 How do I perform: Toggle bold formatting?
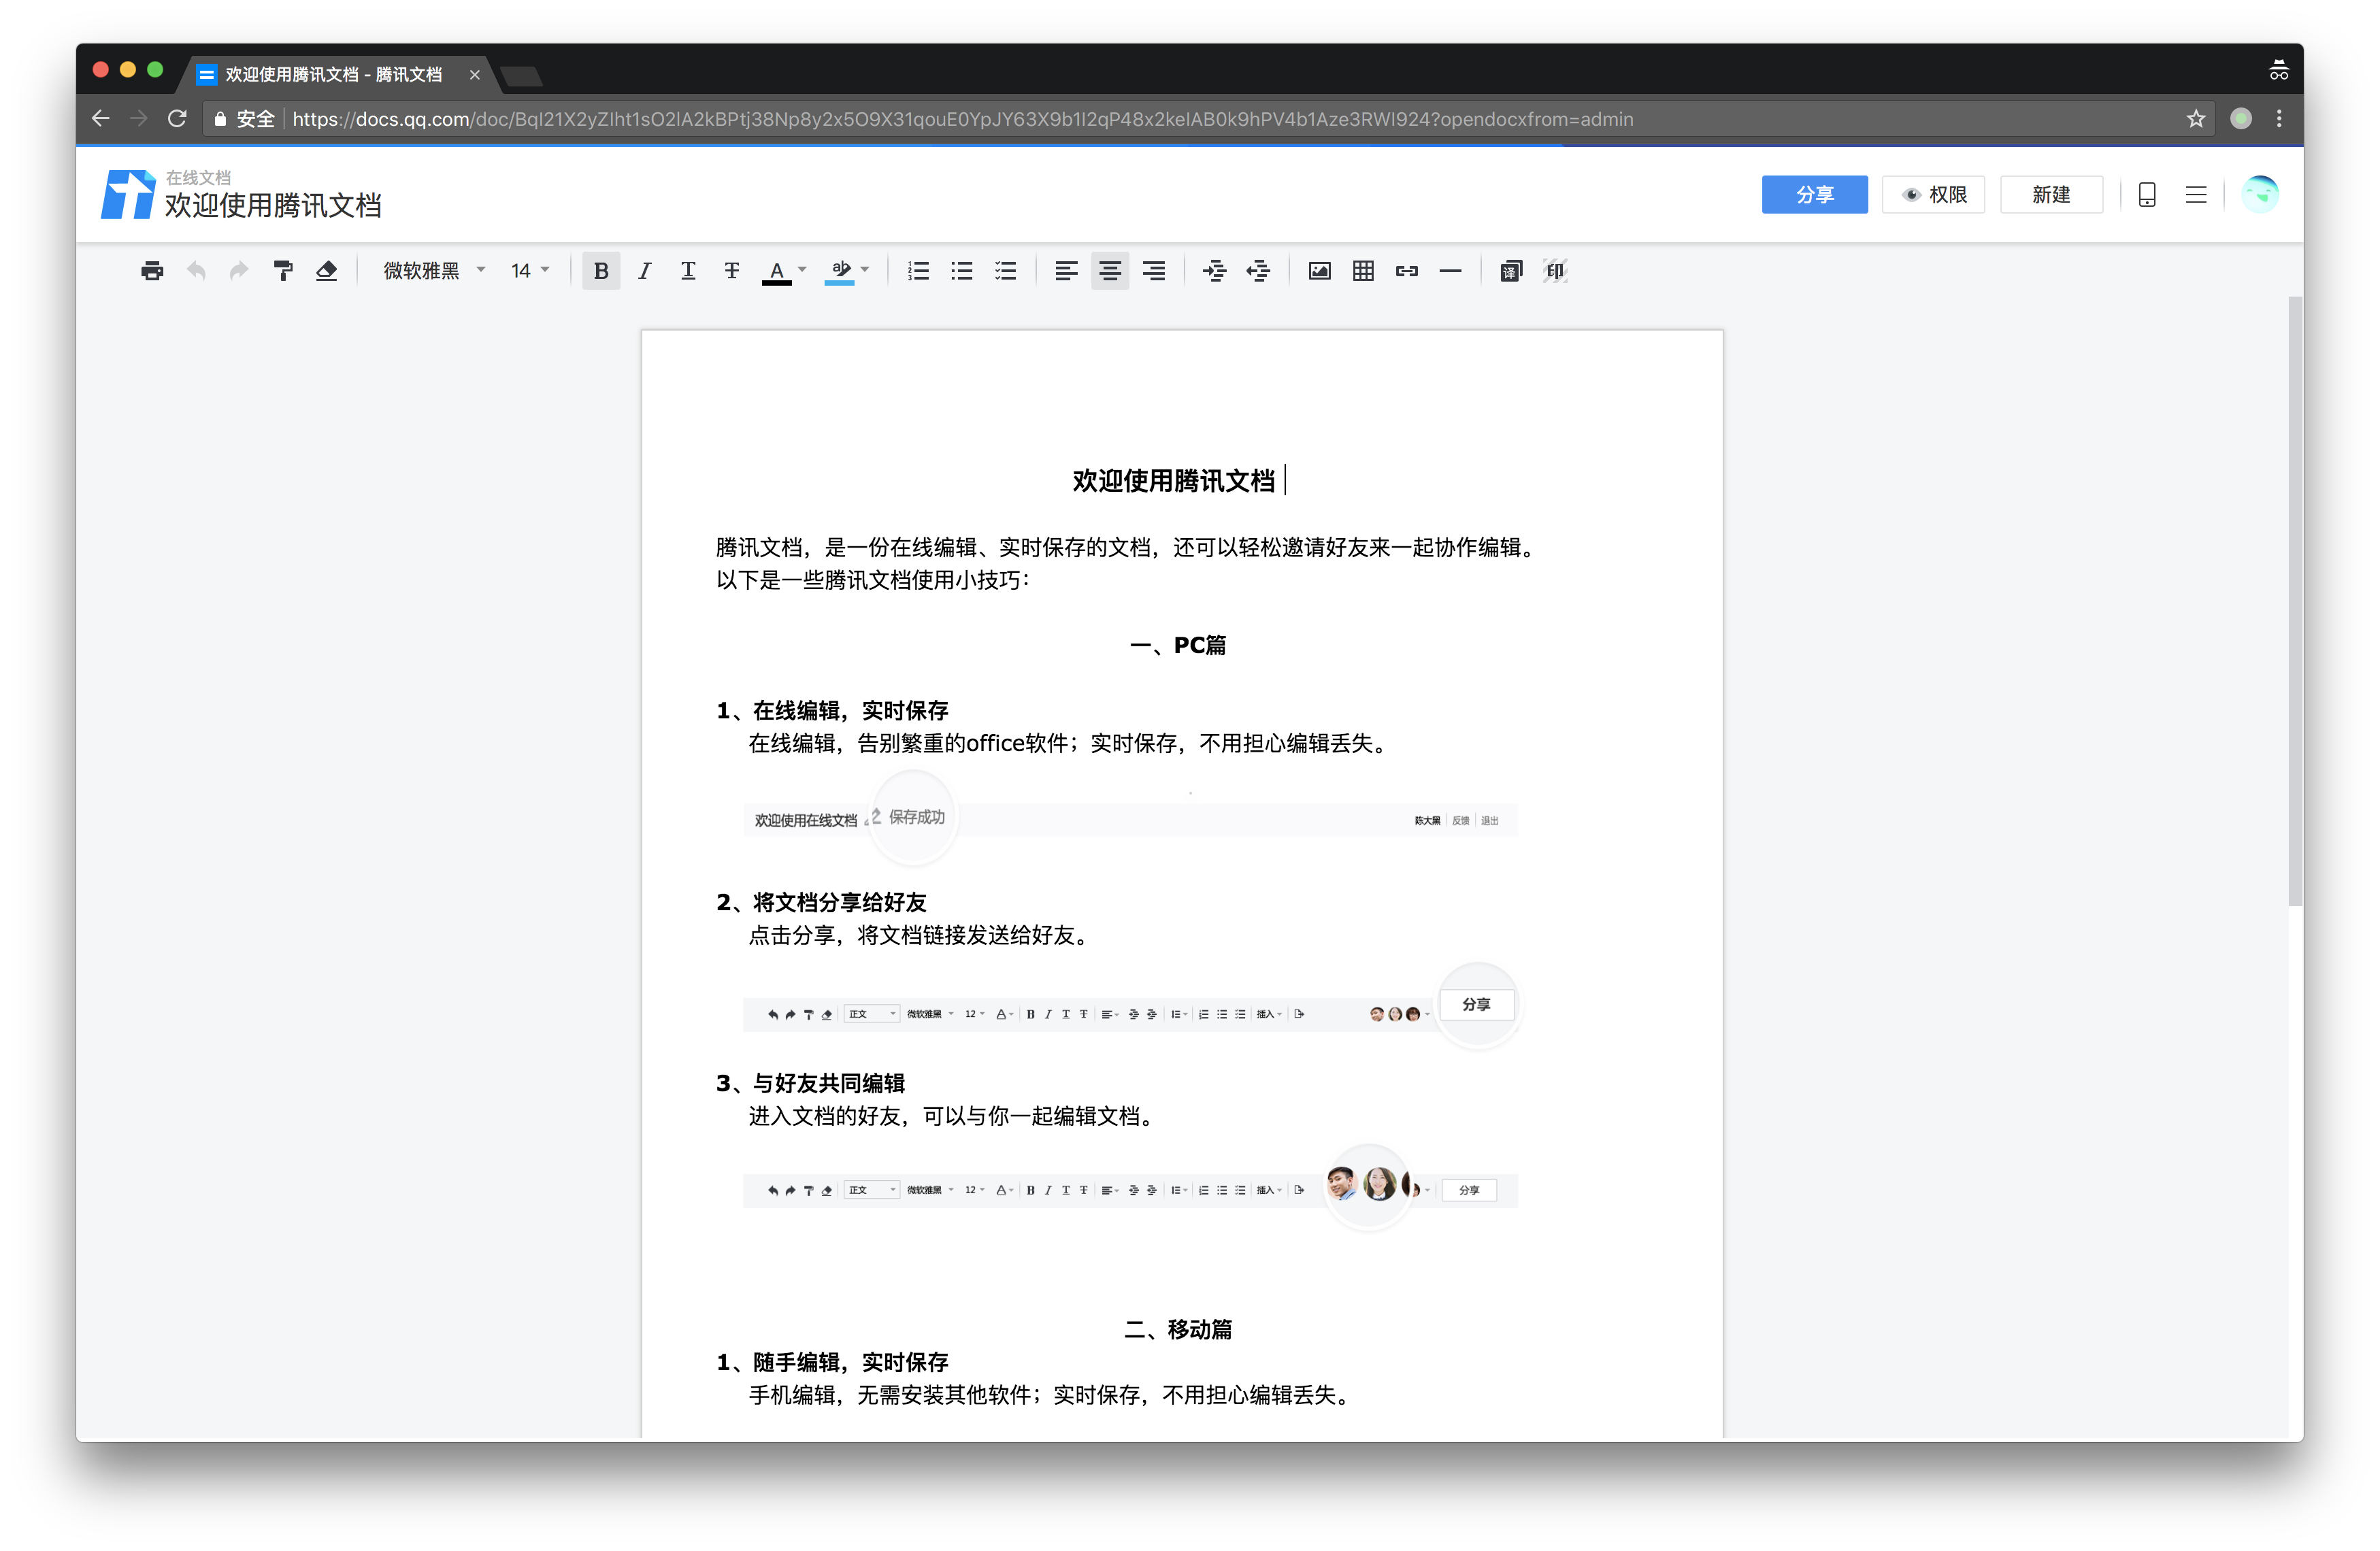[601, 271]
